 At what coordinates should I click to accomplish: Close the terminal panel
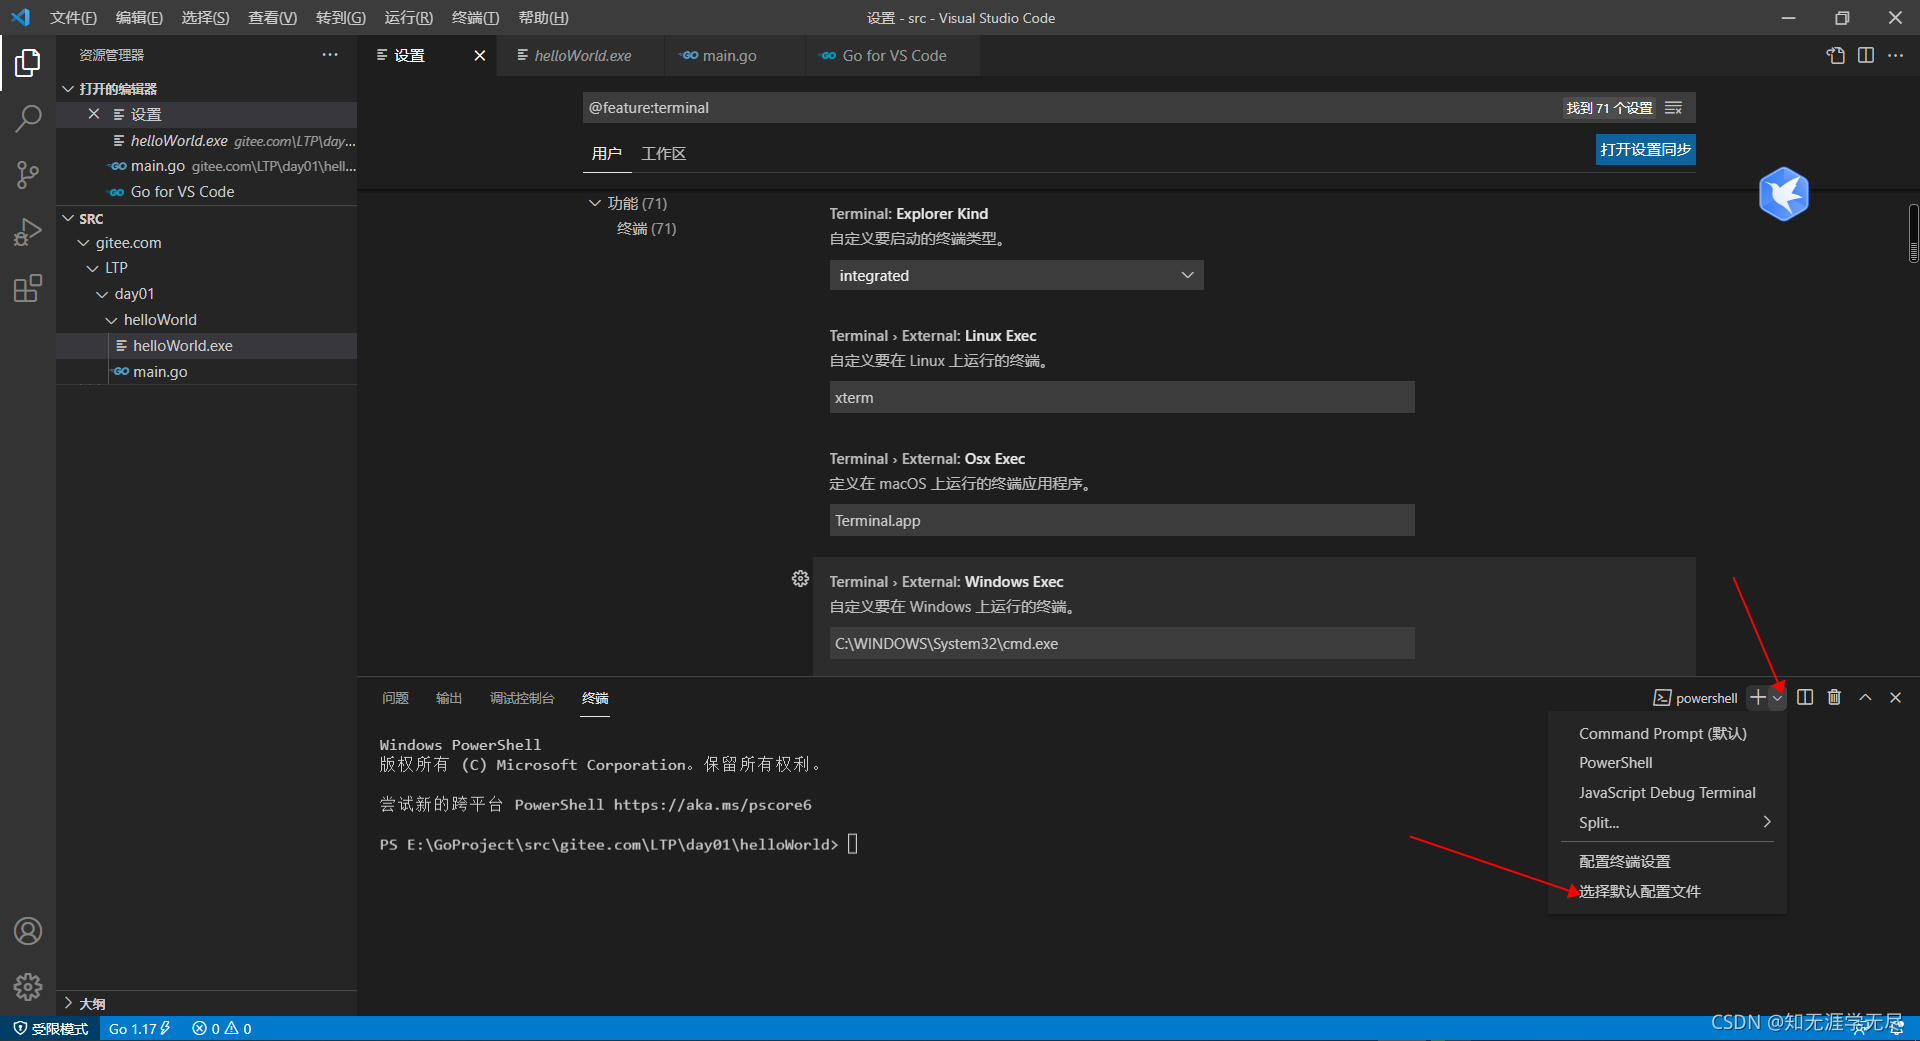(x=1895, y=697)
